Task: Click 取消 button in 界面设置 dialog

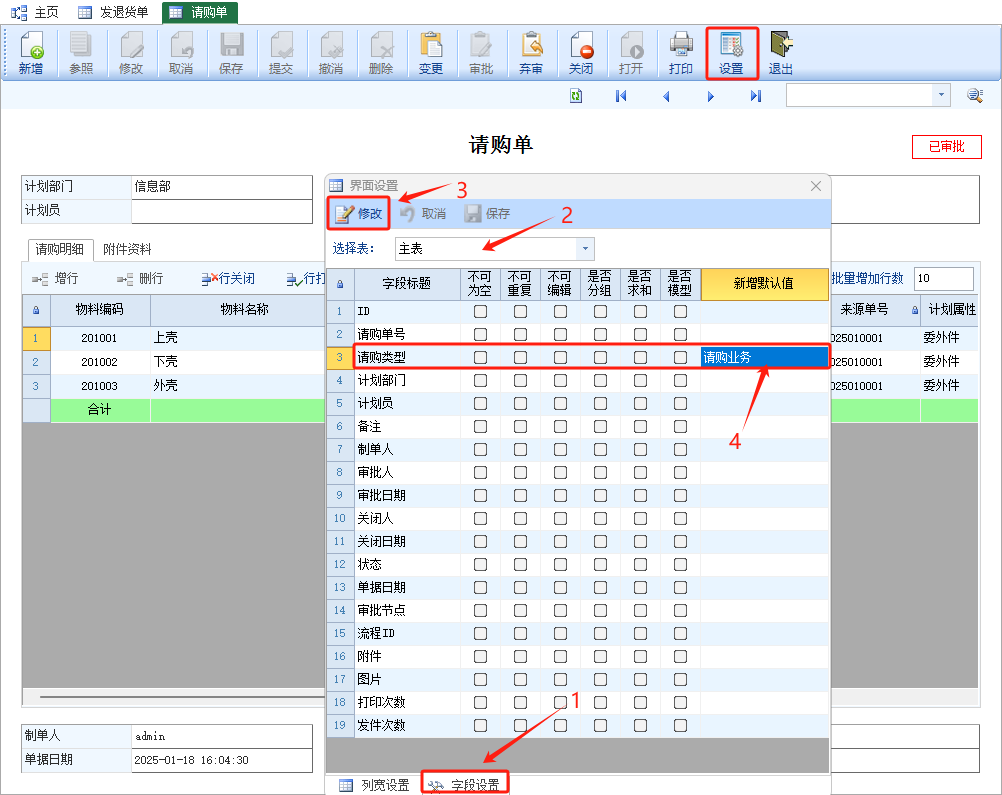Action: tap(423, 213)
